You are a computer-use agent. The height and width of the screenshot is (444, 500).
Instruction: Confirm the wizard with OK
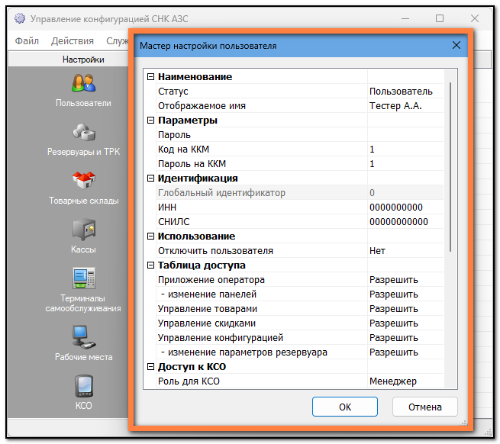345,407
